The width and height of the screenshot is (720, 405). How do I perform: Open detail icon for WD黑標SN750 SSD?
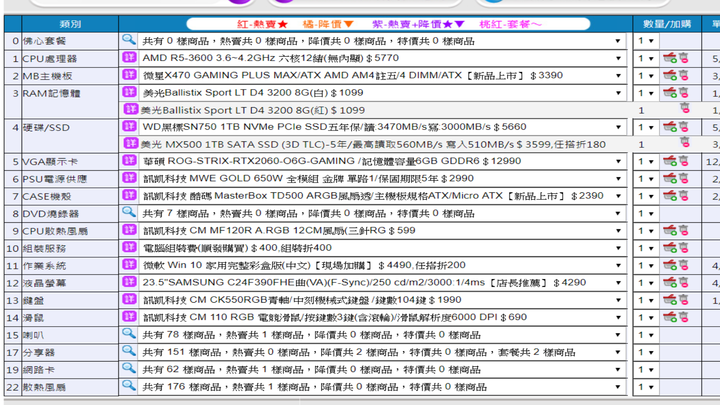click(129, 126)
